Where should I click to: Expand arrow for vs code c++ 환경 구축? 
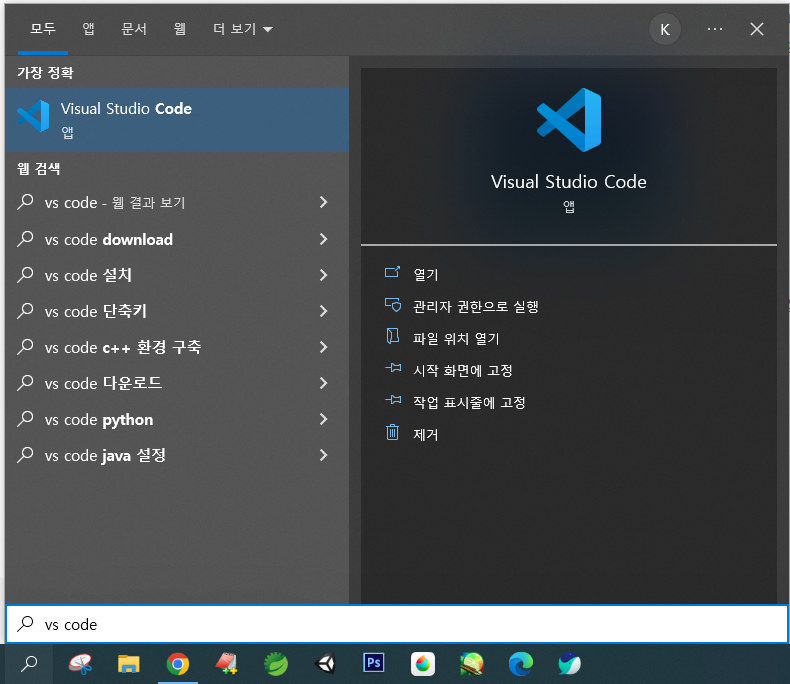[323, 347]
